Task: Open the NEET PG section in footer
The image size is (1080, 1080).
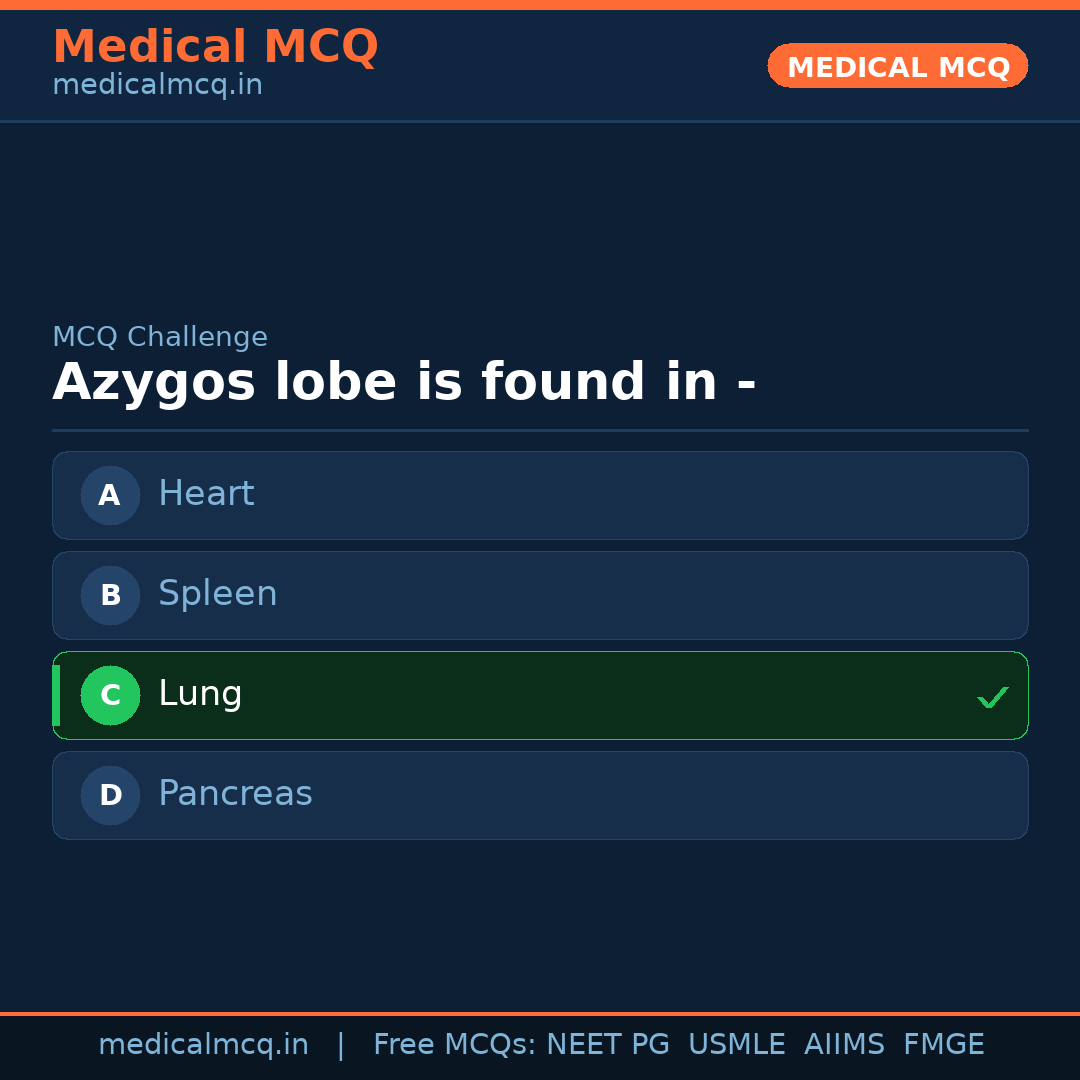Action: pos(607,1044)
